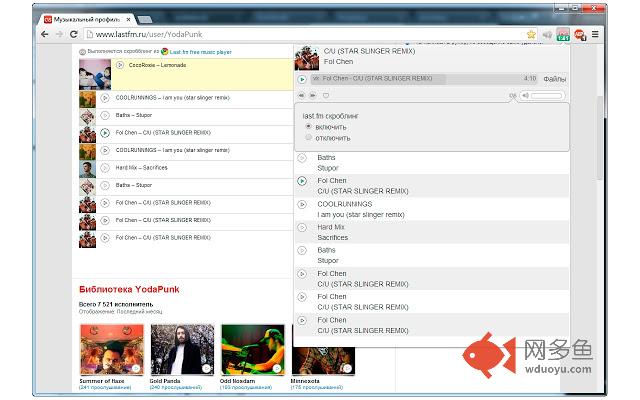640x400 pixels.
Task: Skip to next track in popup player
Action: [x=313, y=95]
